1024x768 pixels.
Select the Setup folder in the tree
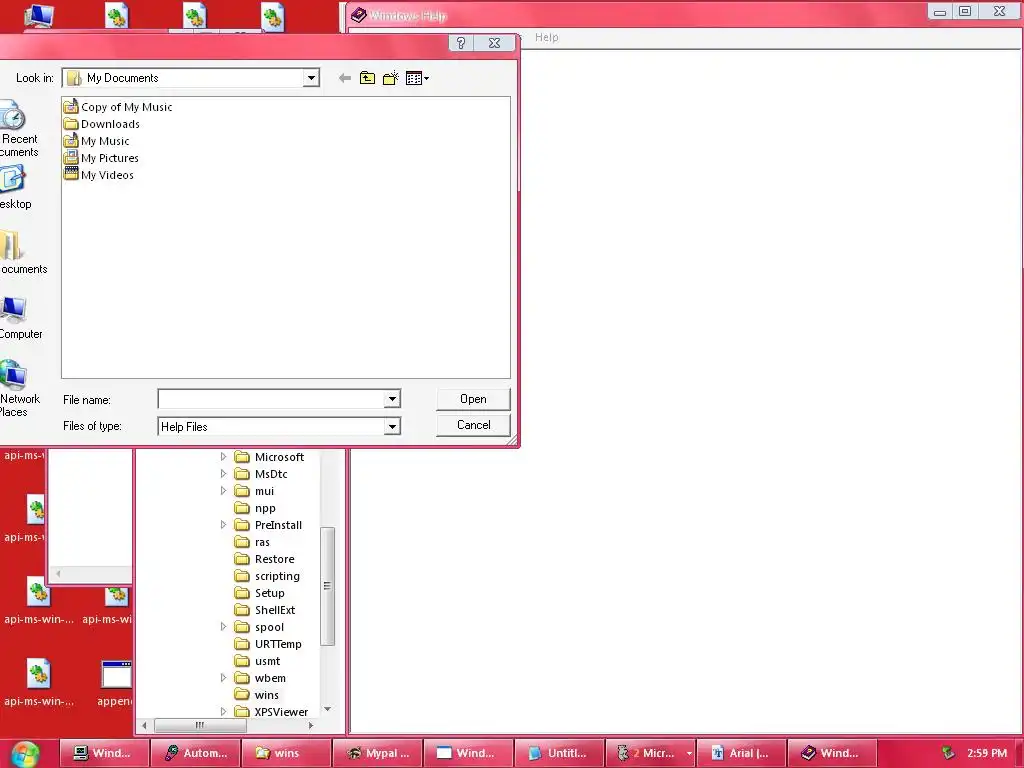260,593
